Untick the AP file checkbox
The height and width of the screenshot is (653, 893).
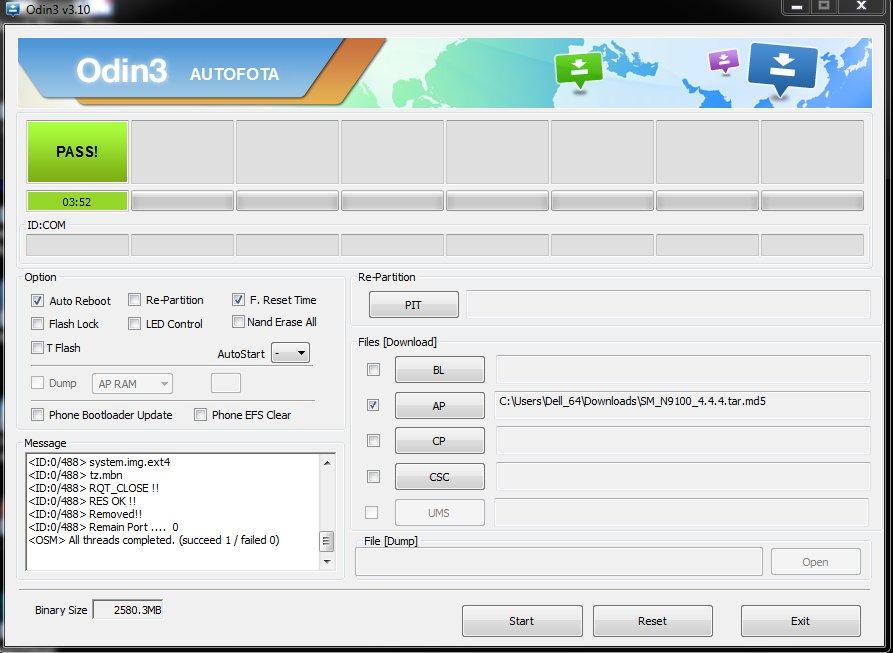(374, 405)
